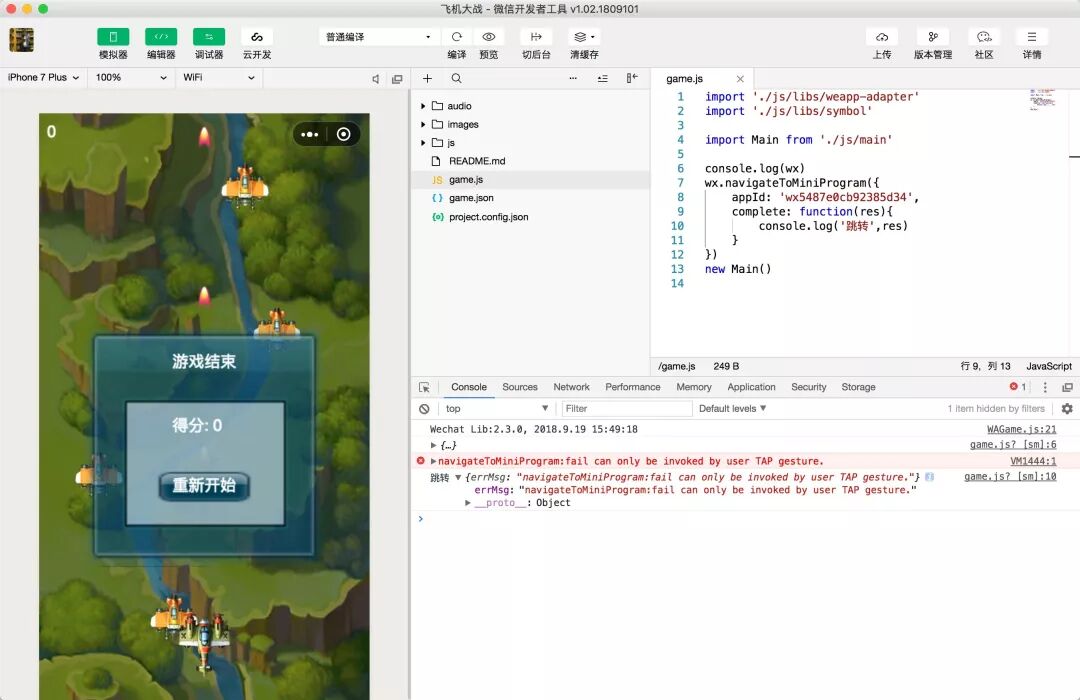Open VM1444:1 source link
This screenshot has height=700, width=1080.
[1033, 461]
